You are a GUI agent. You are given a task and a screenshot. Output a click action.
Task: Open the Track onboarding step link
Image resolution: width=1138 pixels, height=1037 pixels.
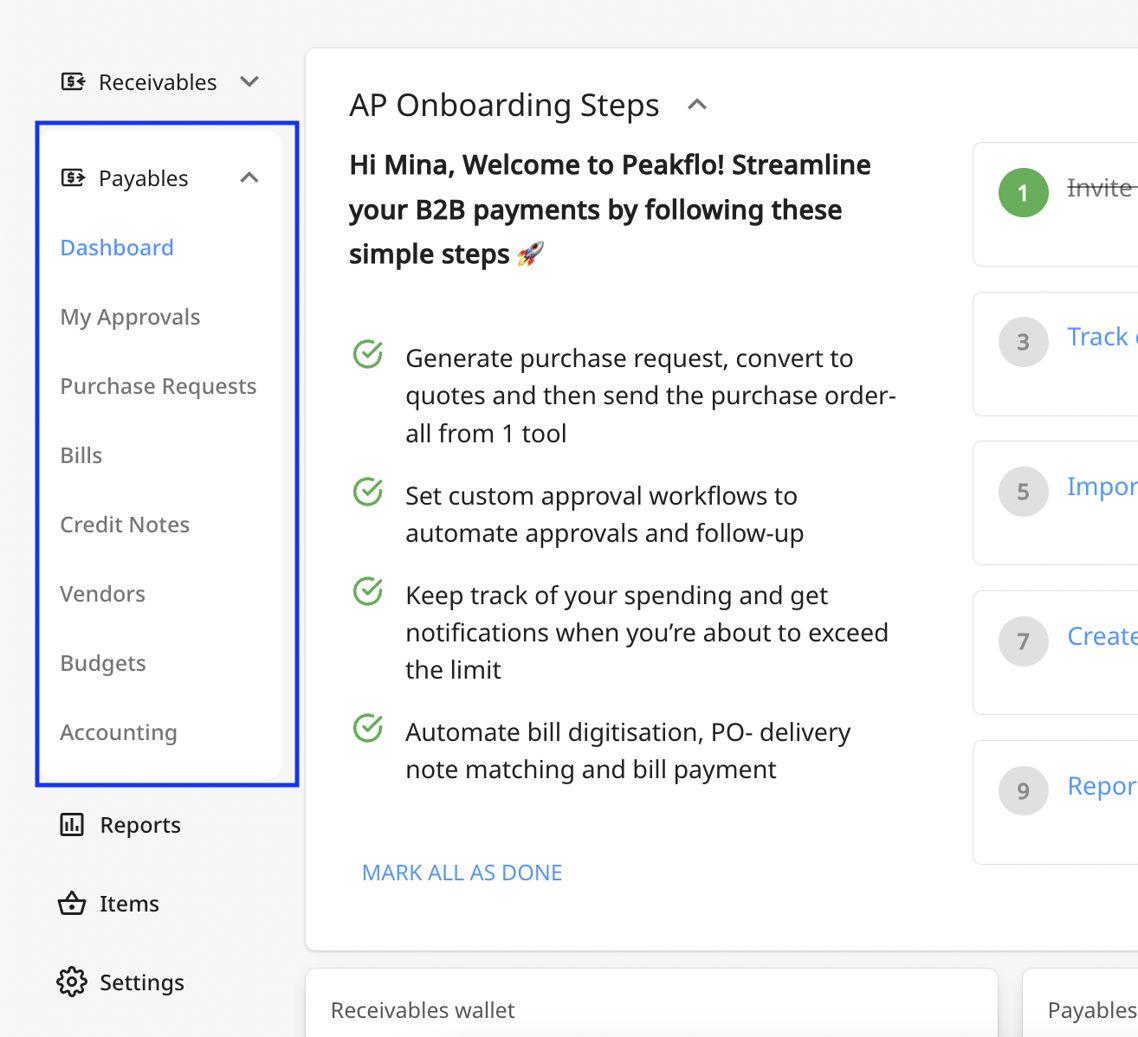(x=1102, y=337)
